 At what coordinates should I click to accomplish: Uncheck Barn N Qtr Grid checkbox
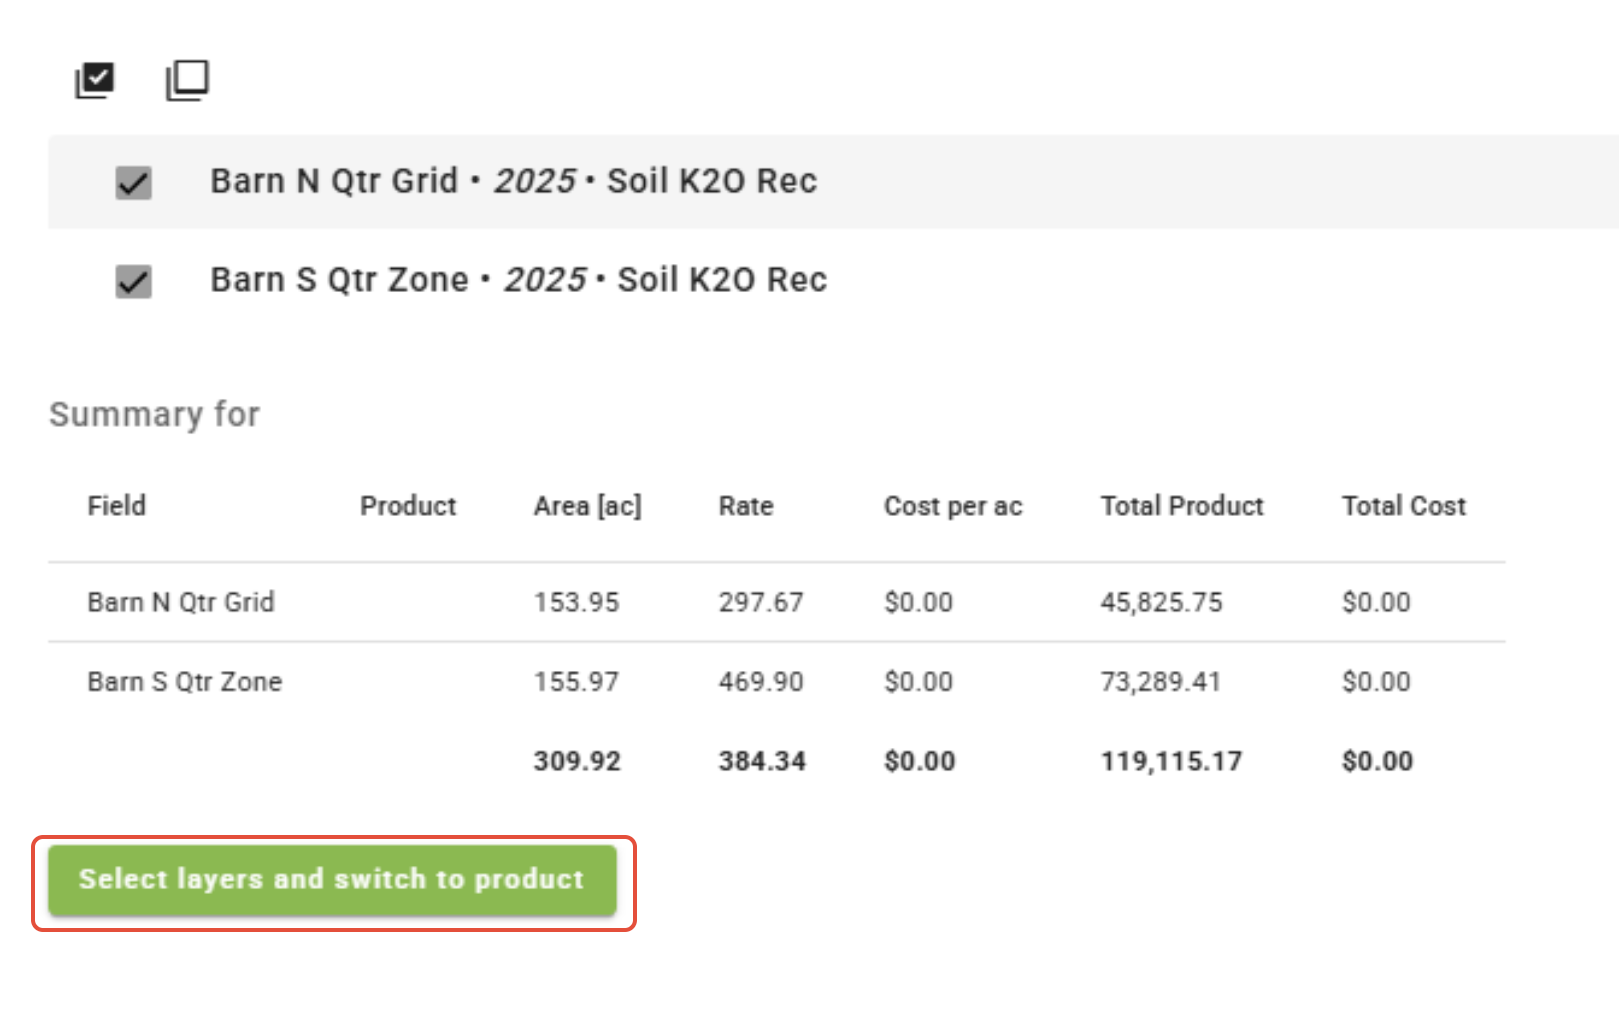point(133,183)
